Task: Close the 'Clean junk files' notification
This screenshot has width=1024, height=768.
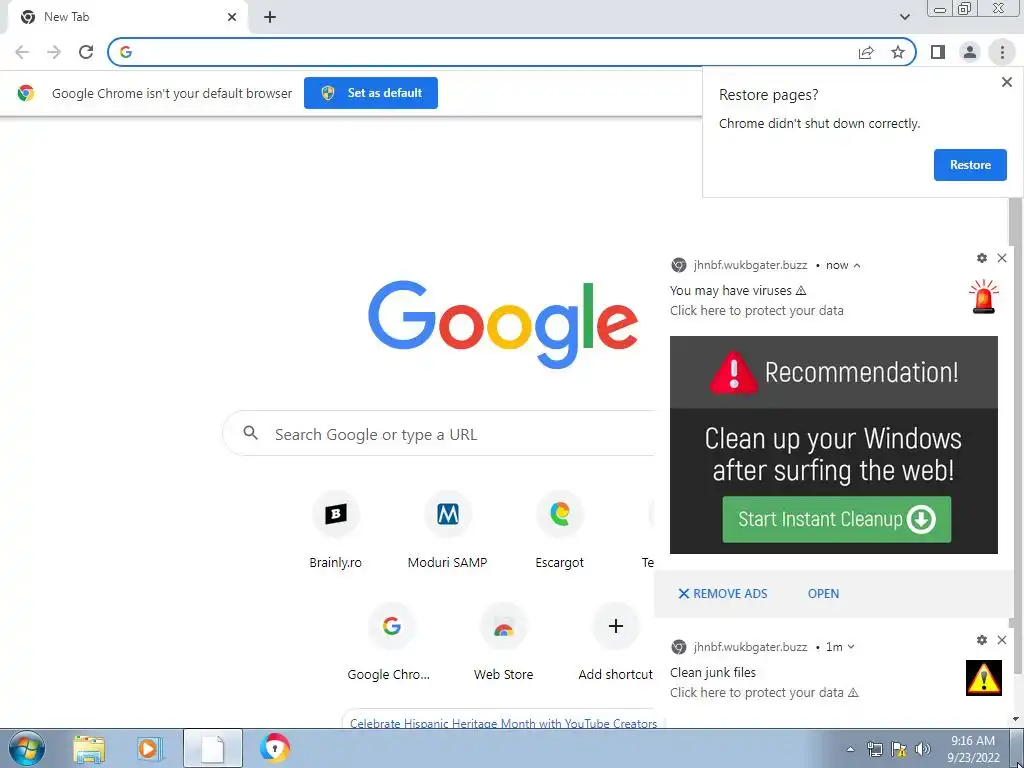Action: pos(1002,640)
